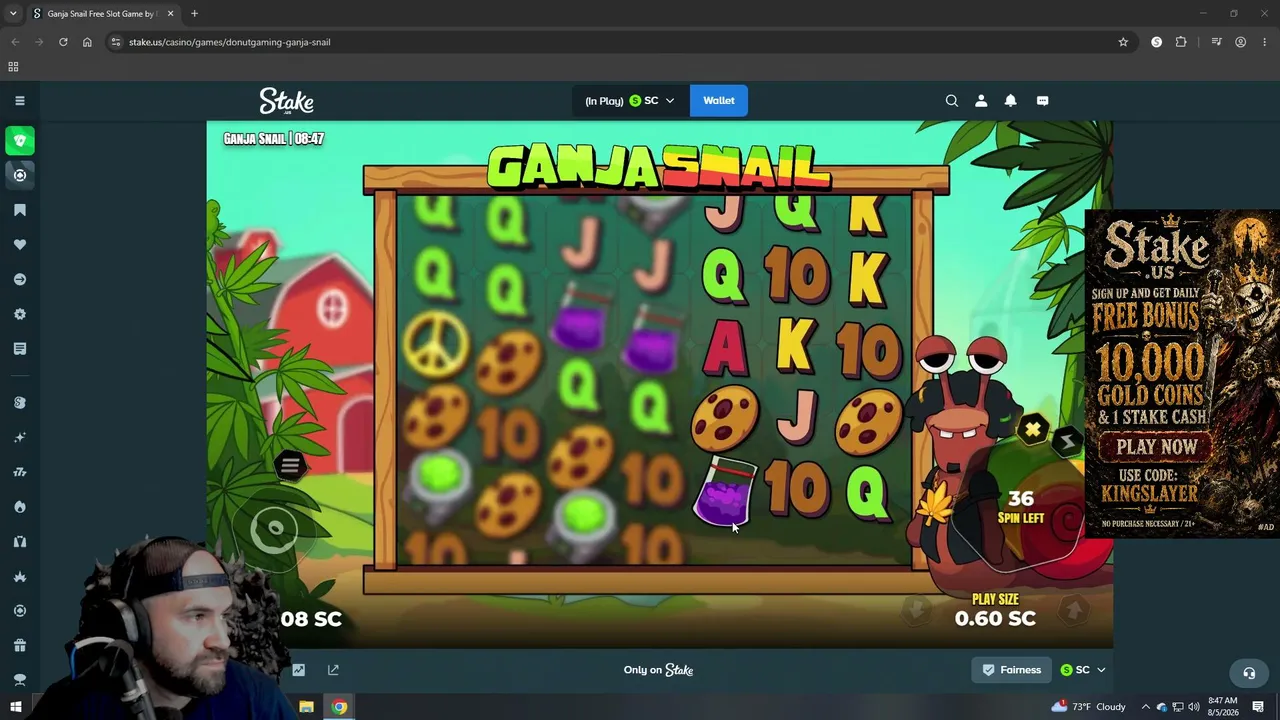Click the browser address bar URL
The height and width of the screenshot is (720, 1280).
229,42
